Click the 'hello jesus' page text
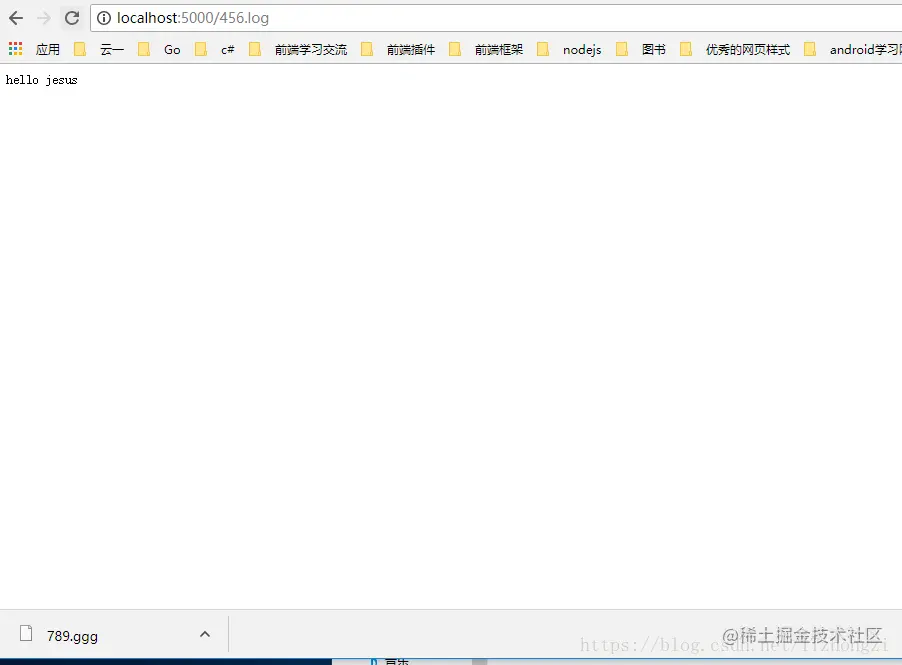902x665 pixels. (x=41, y=80)
